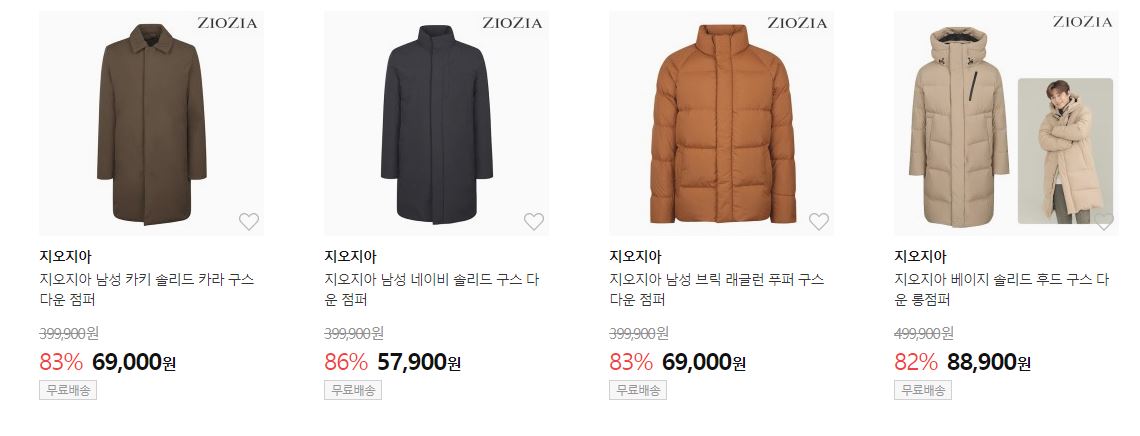Select the 57,900원 sale price
The image size is (1140, 436).
(419, 362)
